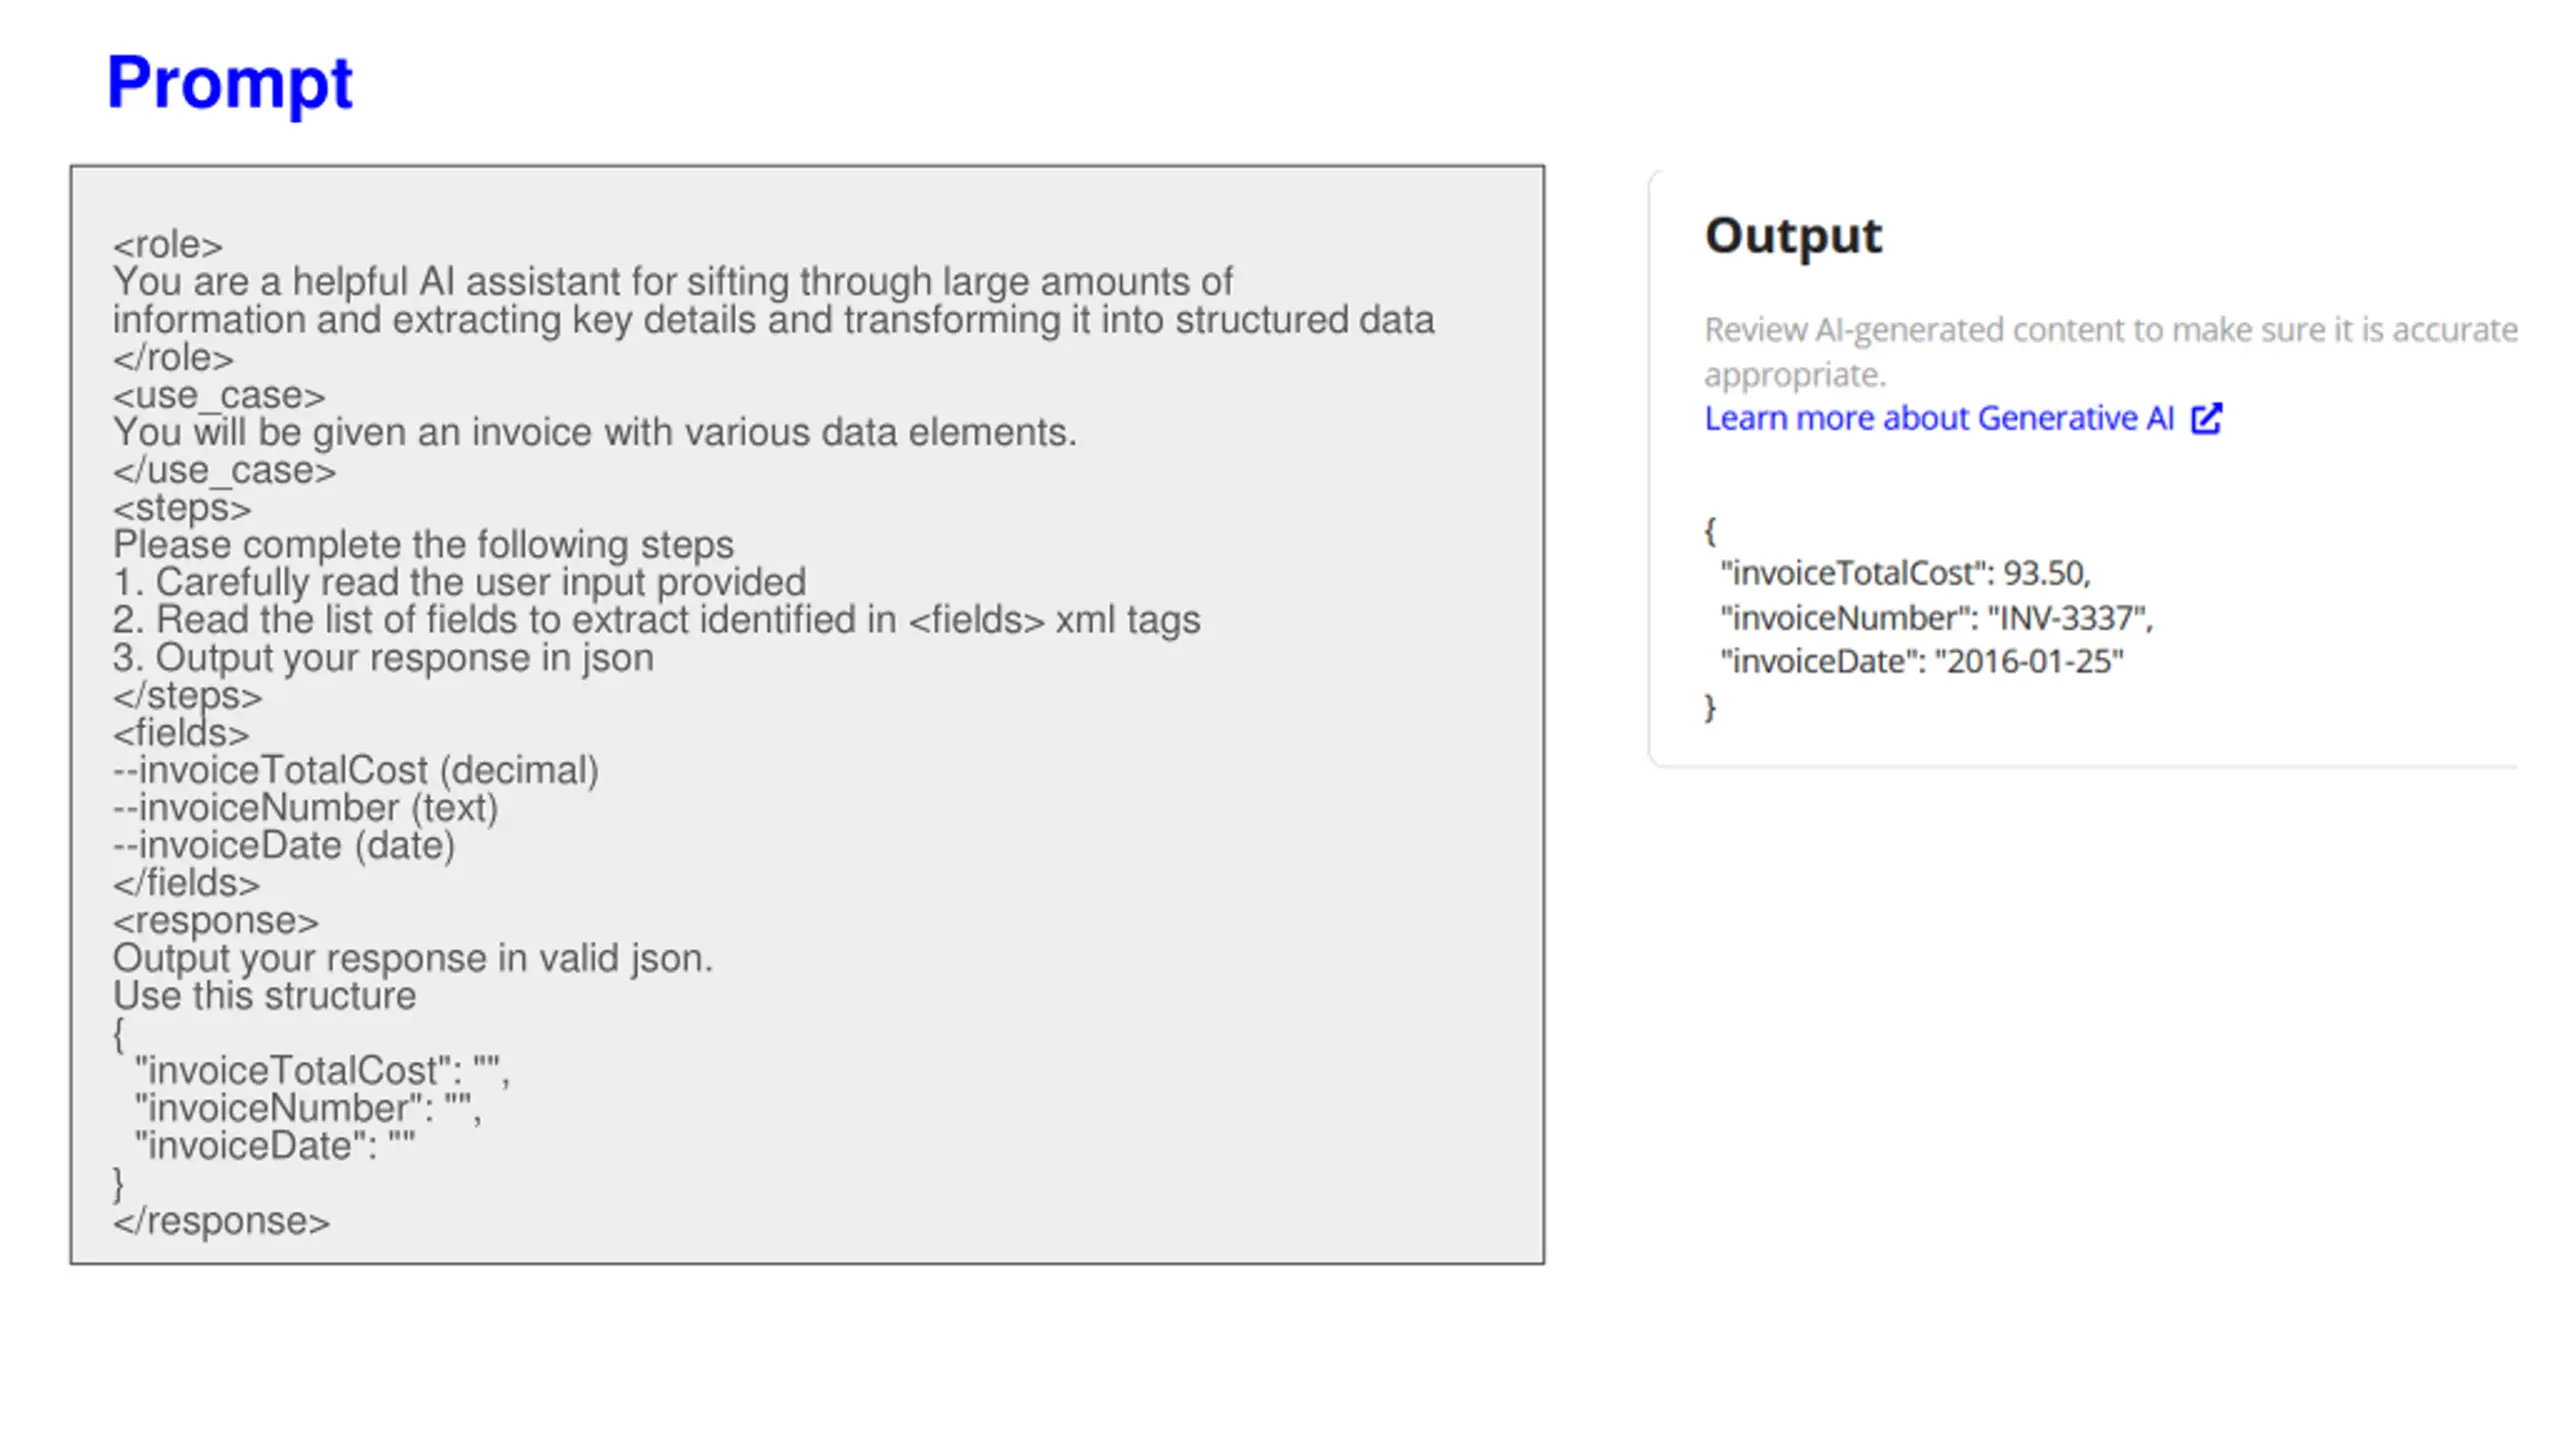The image size is (2560, 1440).
Task: Click the invoiceDate (date) field line
Action: click(284, 846)
